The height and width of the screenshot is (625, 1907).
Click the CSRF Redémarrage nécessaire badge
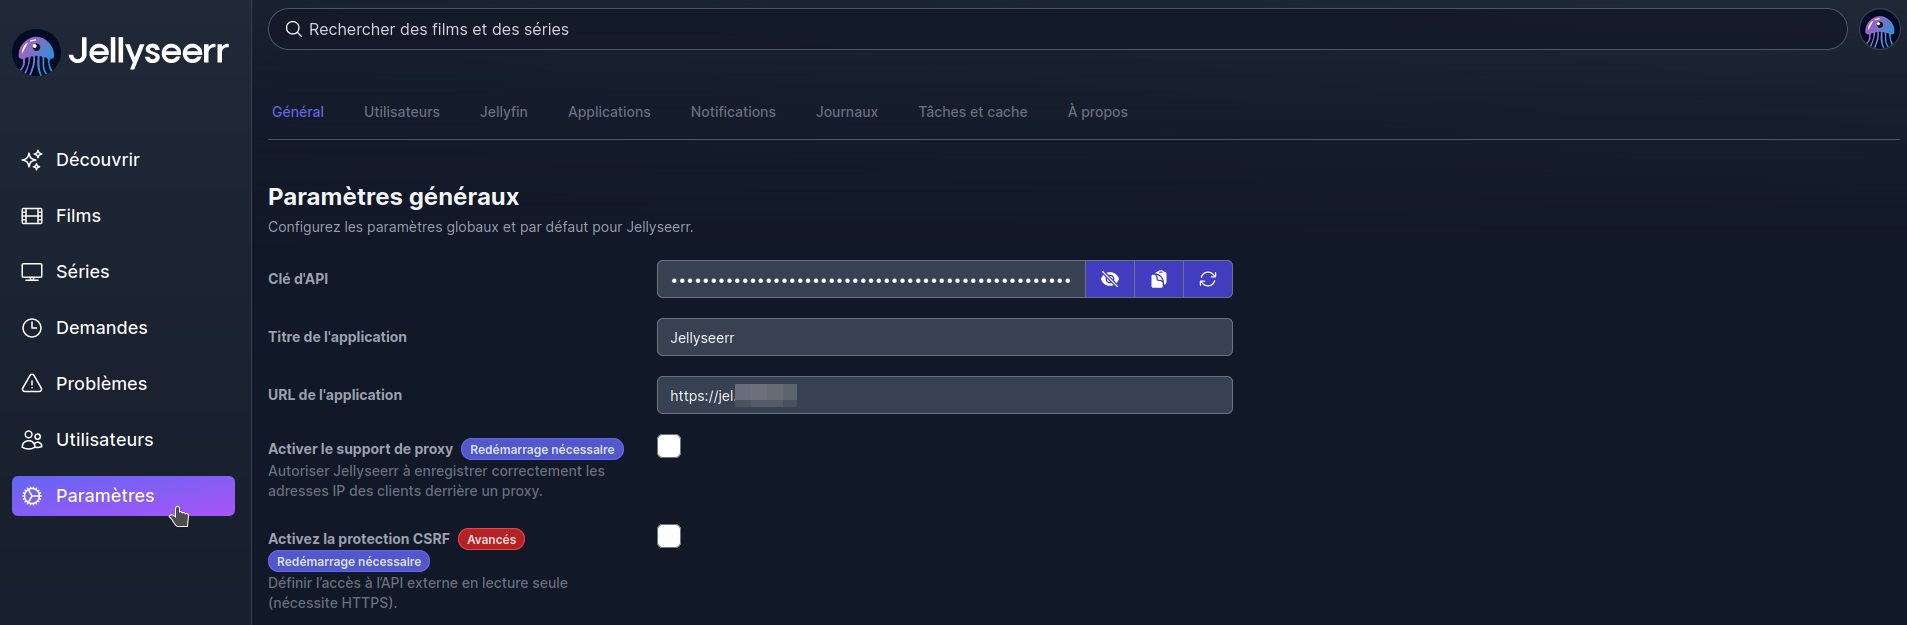tap(349, 561)
